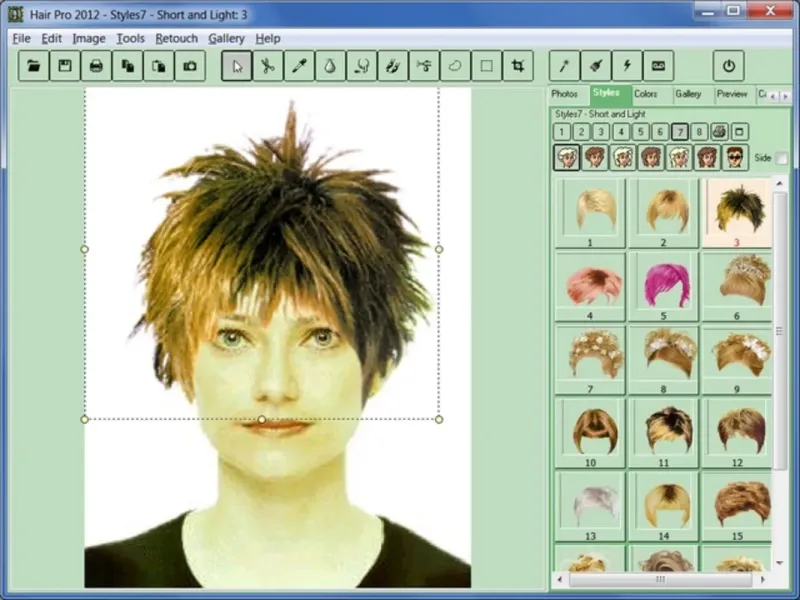Click the lightning bolt icon
Image resolution: width=800 pixels, height=600 pixels.
point(627,66)
